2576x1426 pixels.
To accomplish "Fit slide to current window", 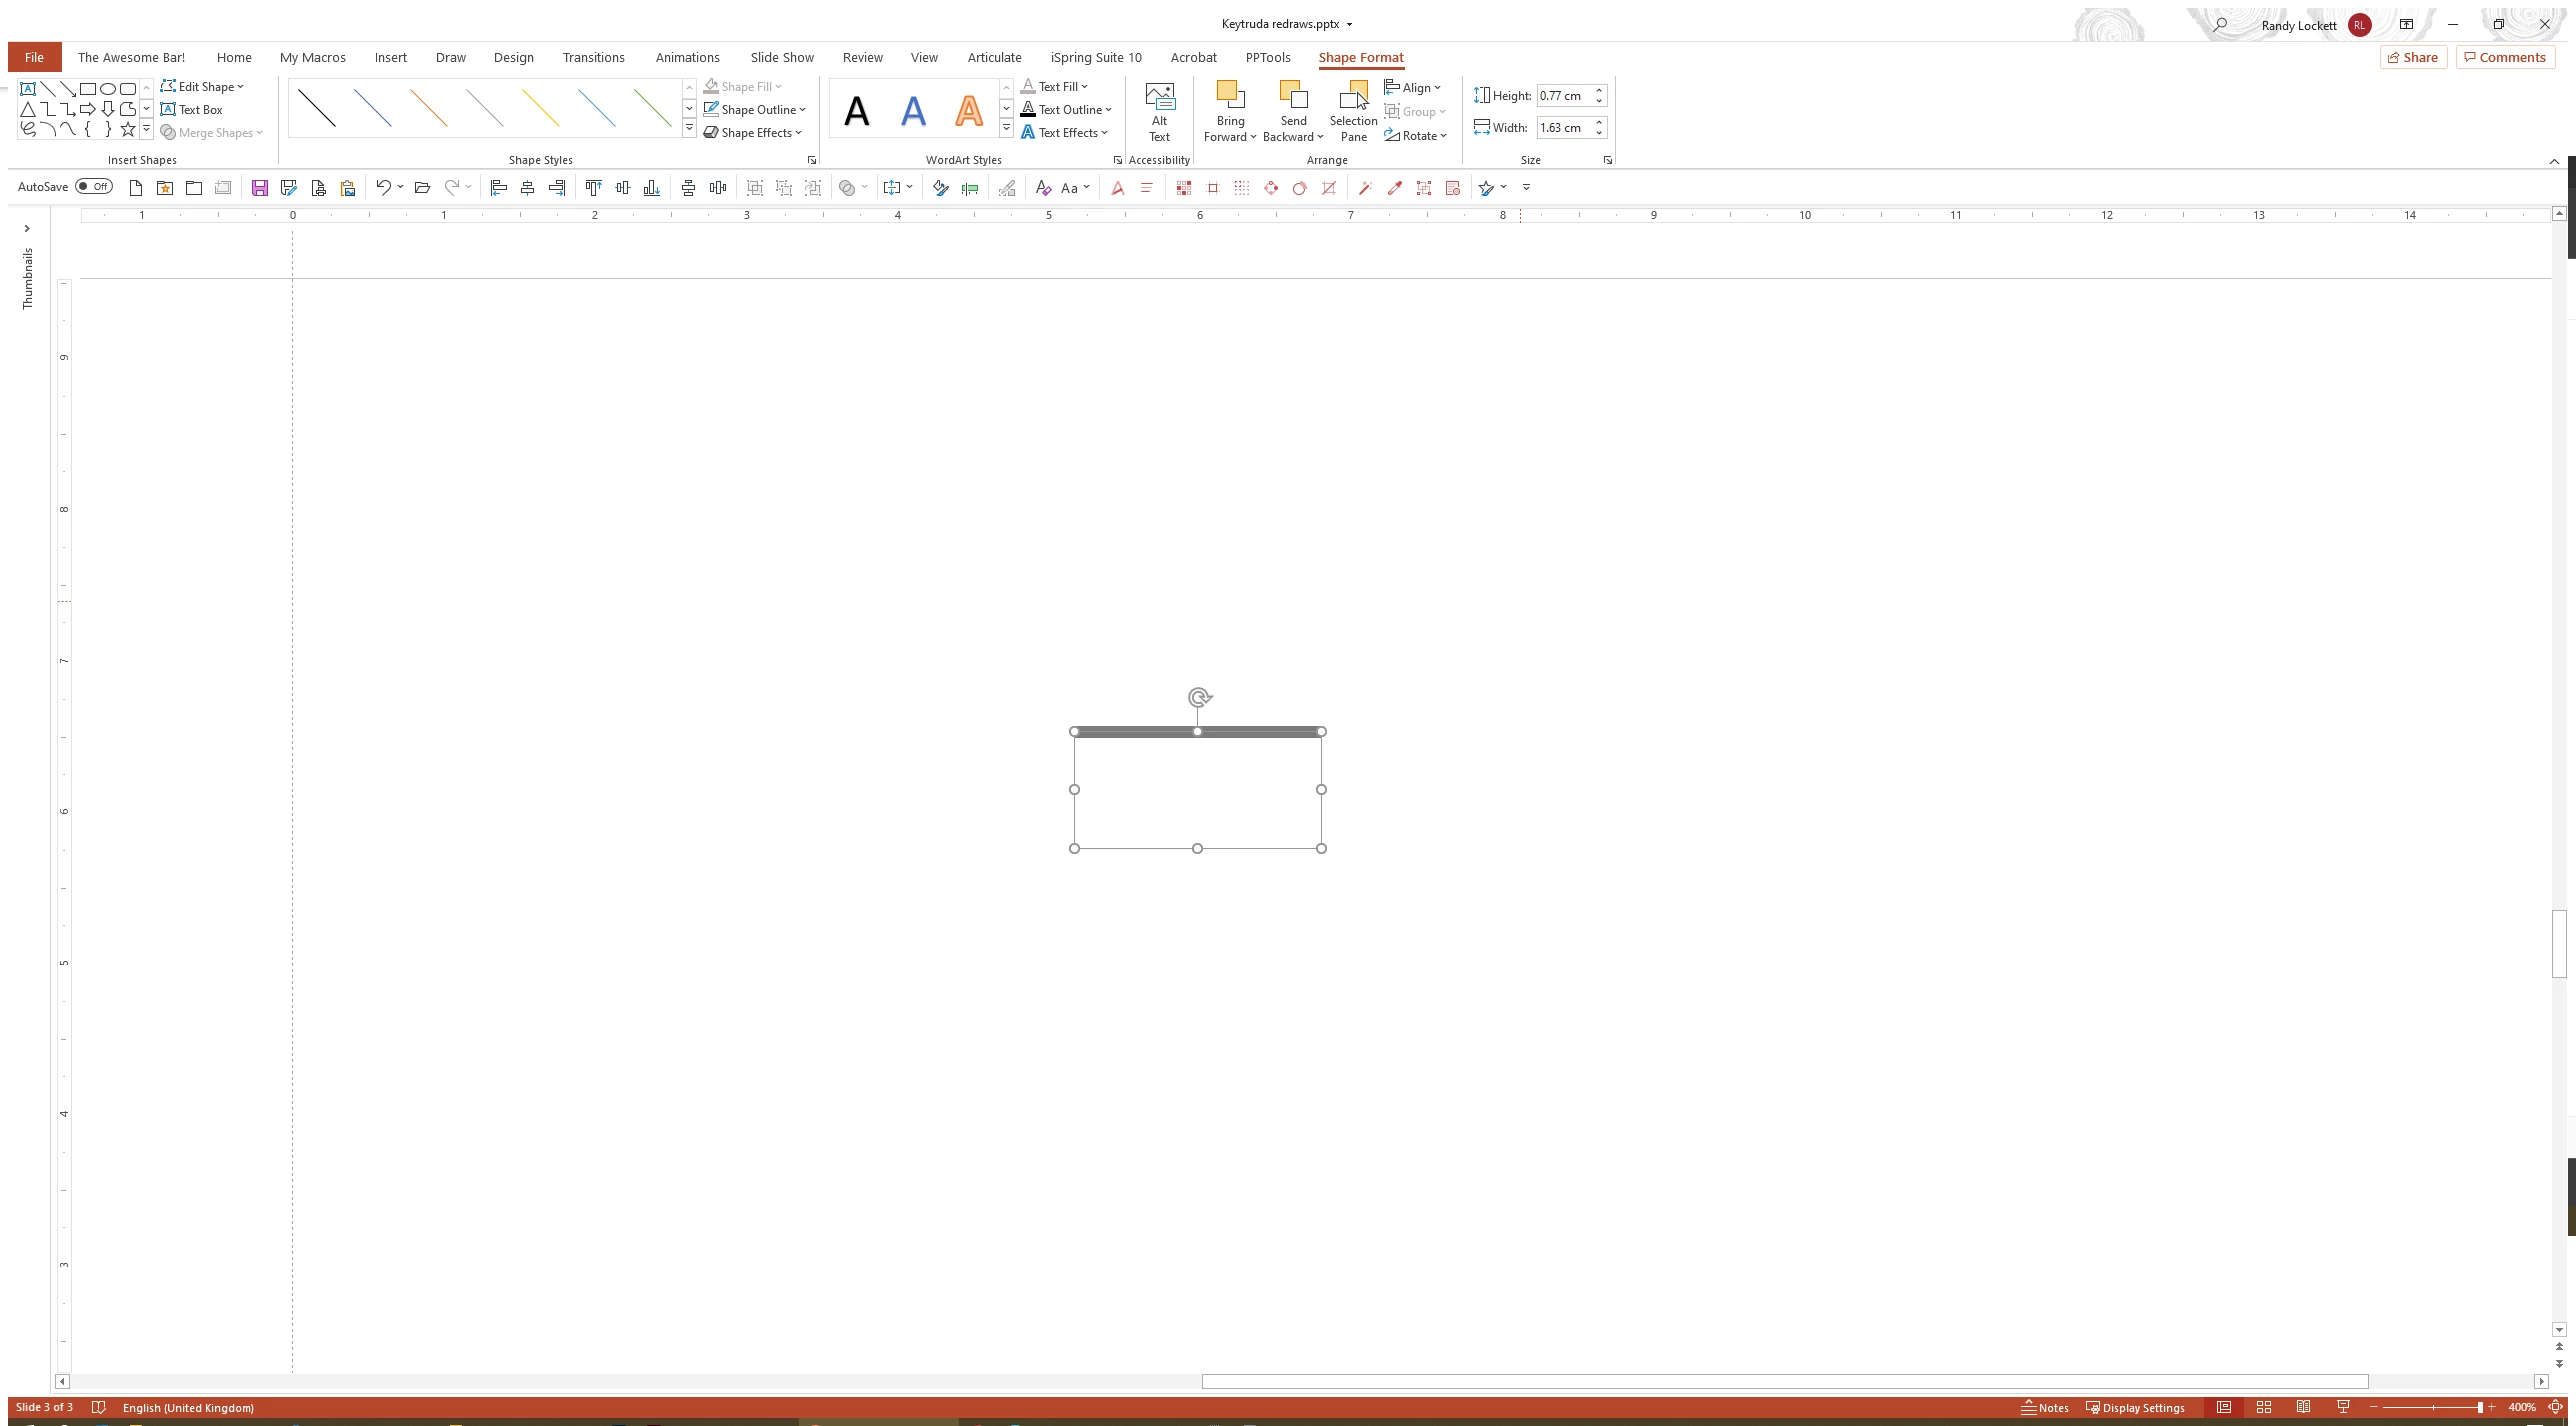I will coord(2555,1408).
